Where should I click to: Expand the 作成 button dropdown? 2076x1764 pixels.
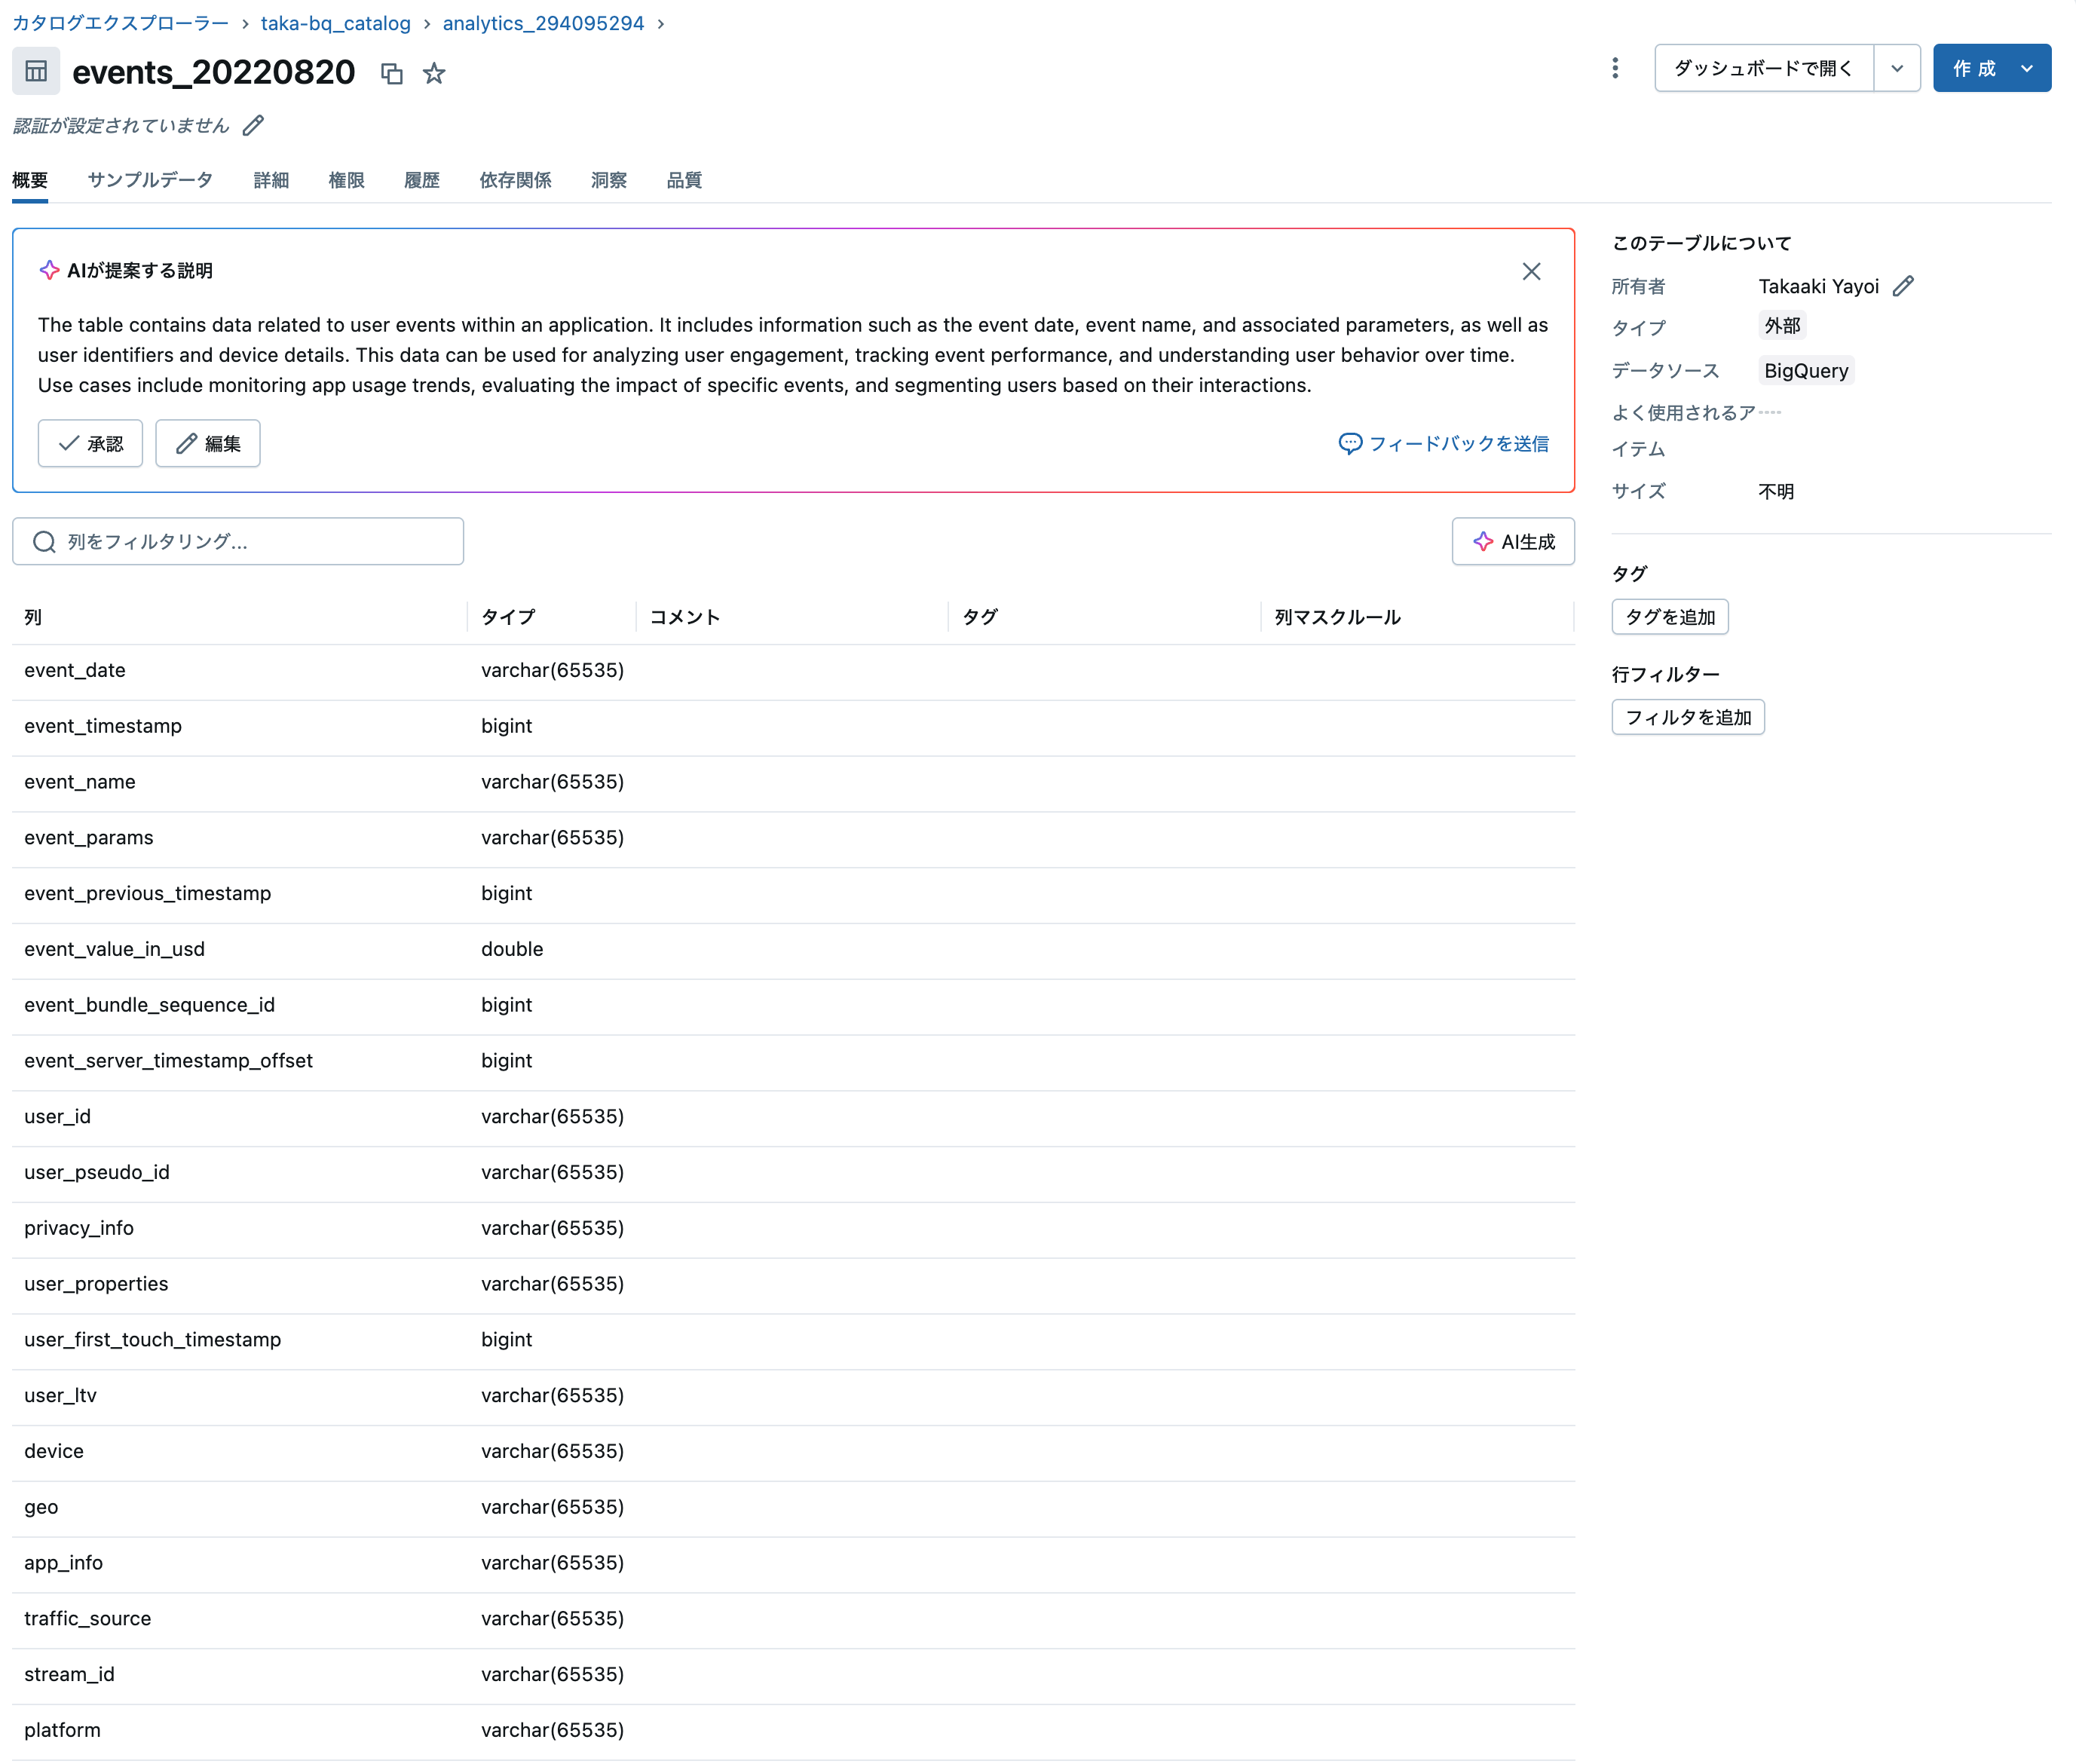click(2027, 68)
